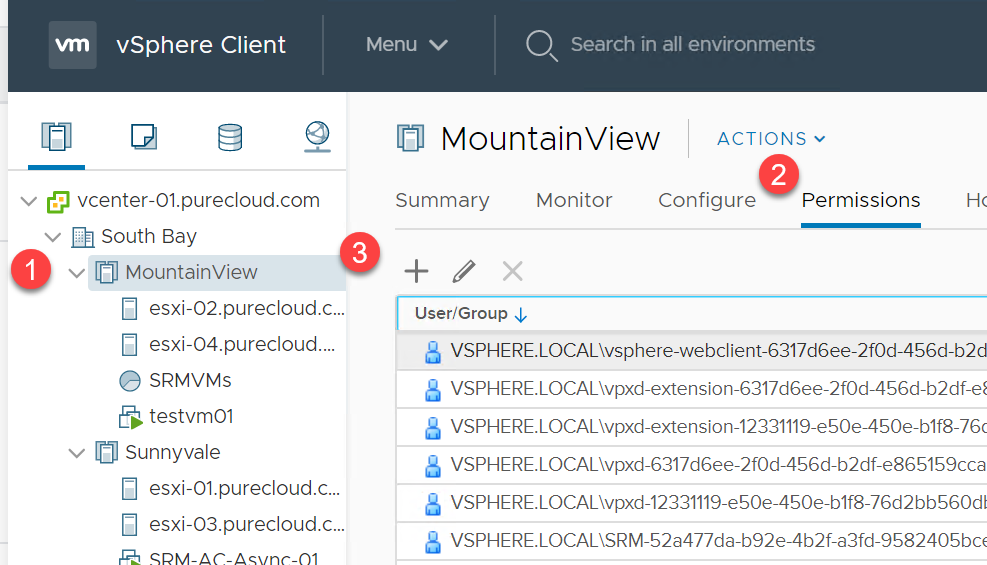Click the esxi-03 host icon
Image resolution: width=987 pixels, height=565 pixels.
coord(129,525)
